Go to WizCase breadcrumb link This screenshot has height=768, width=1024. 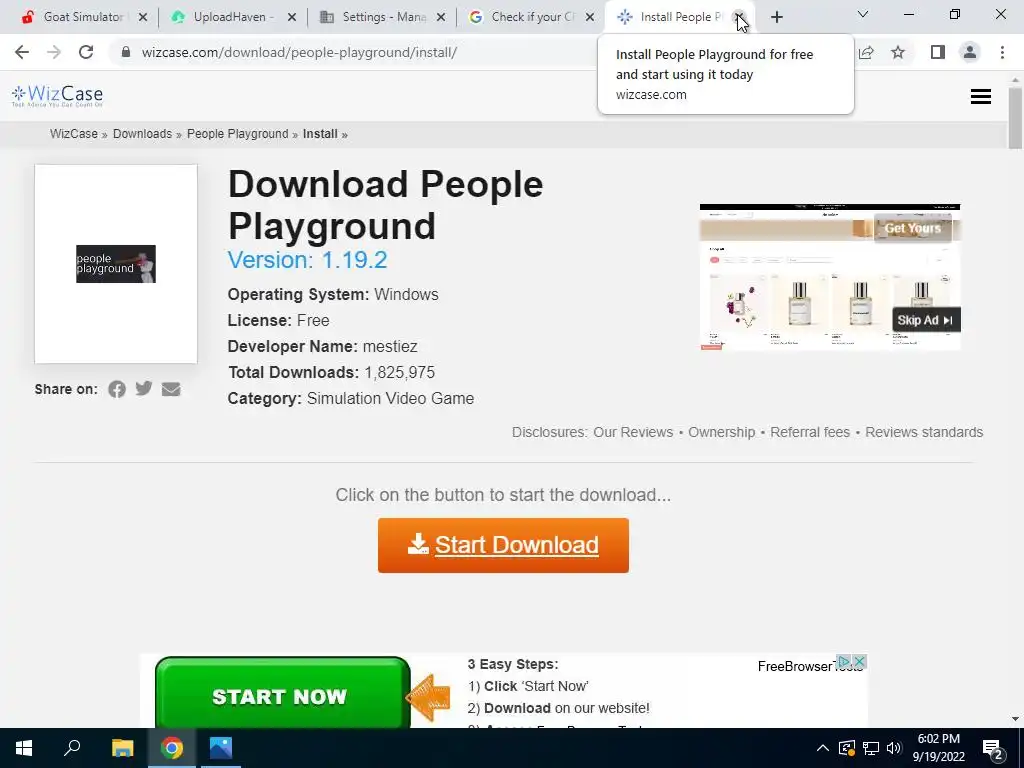[x=74, y=134]
